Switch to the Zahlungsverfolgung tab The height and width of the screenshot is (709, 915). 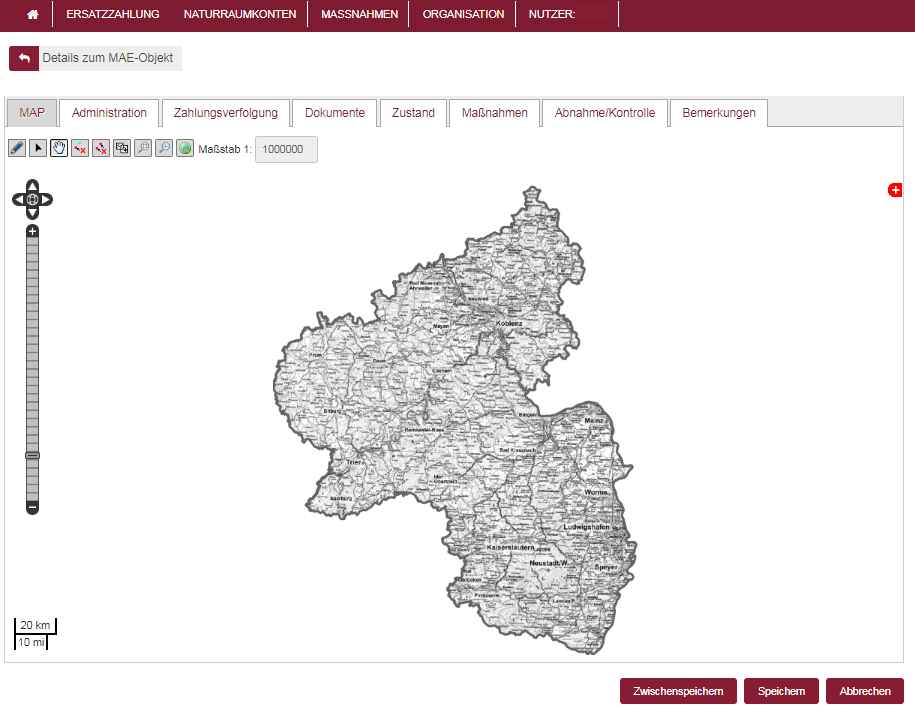[226, 113]
